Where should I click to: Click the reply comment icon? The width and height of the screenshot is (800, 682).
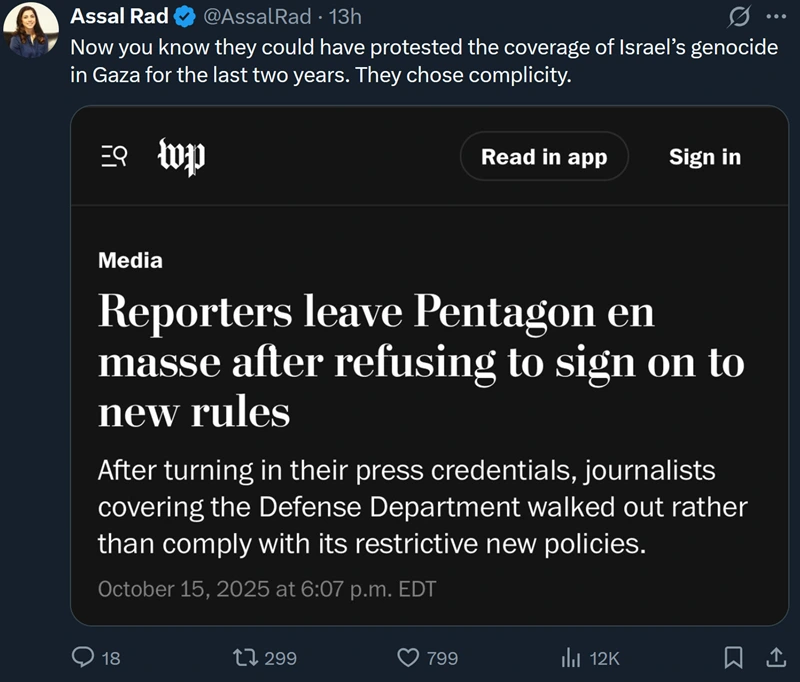click(83, 657)
